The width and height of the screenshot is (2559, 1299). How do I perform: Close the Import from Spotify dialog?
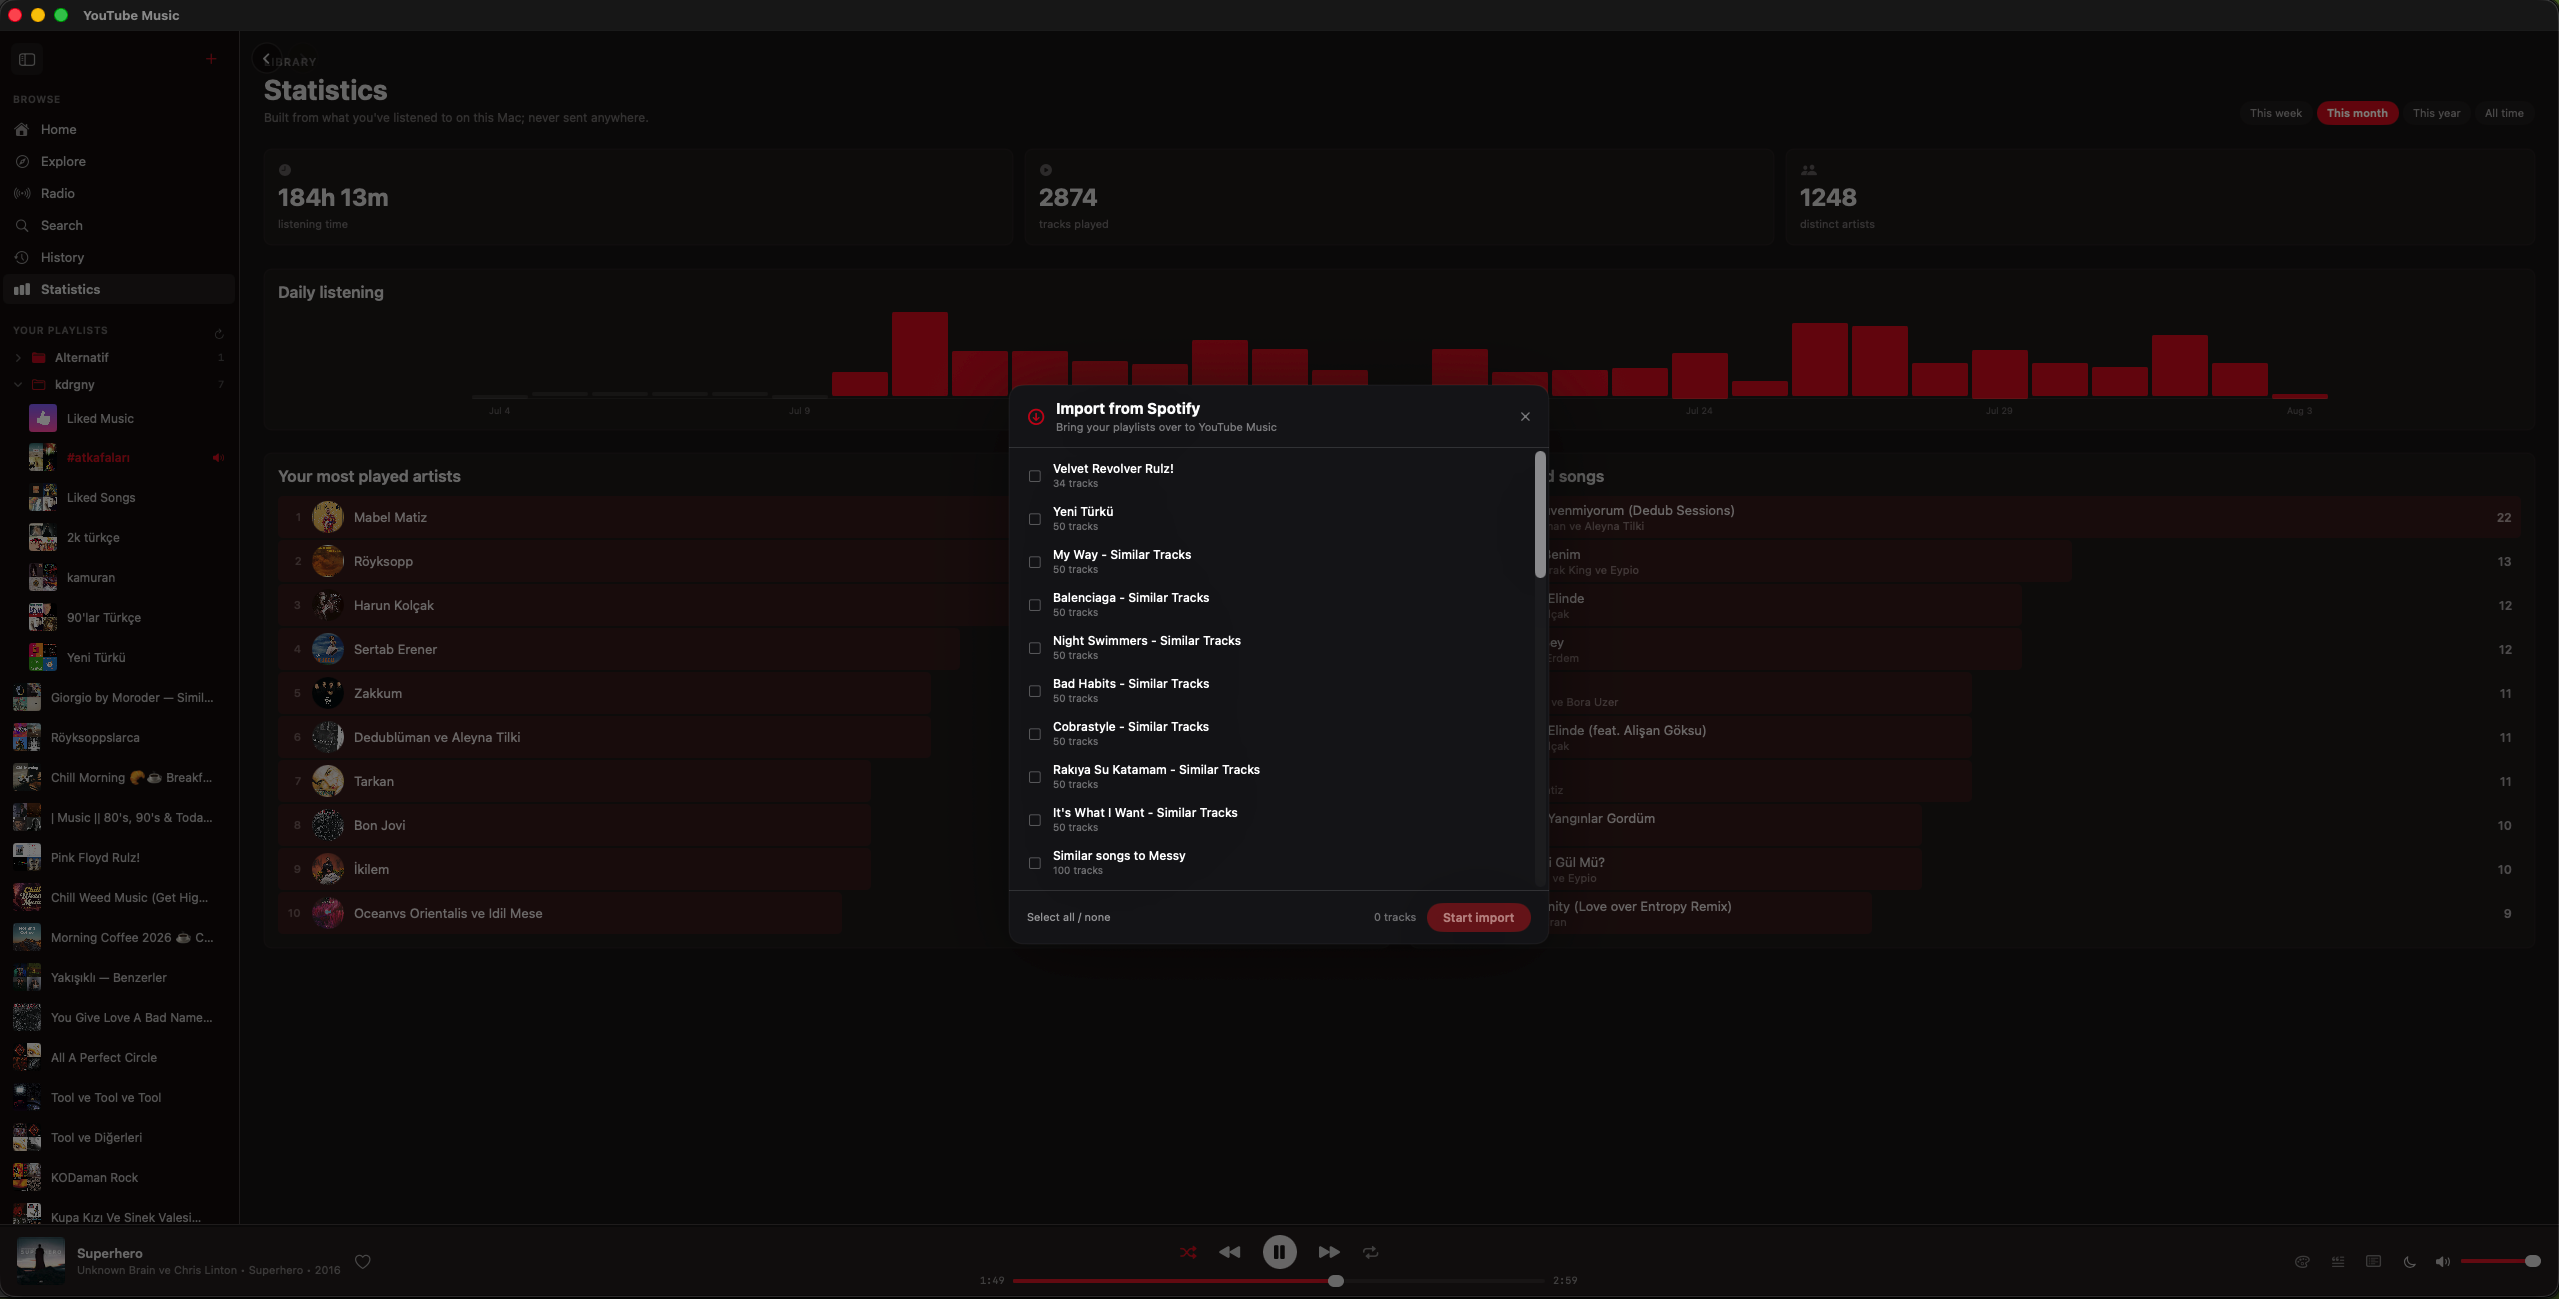[x=1525, y=417]
